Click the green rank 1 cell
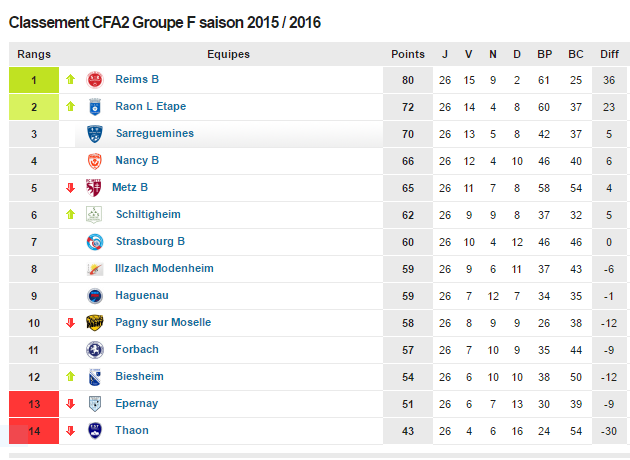 click(x=34, y=80)
